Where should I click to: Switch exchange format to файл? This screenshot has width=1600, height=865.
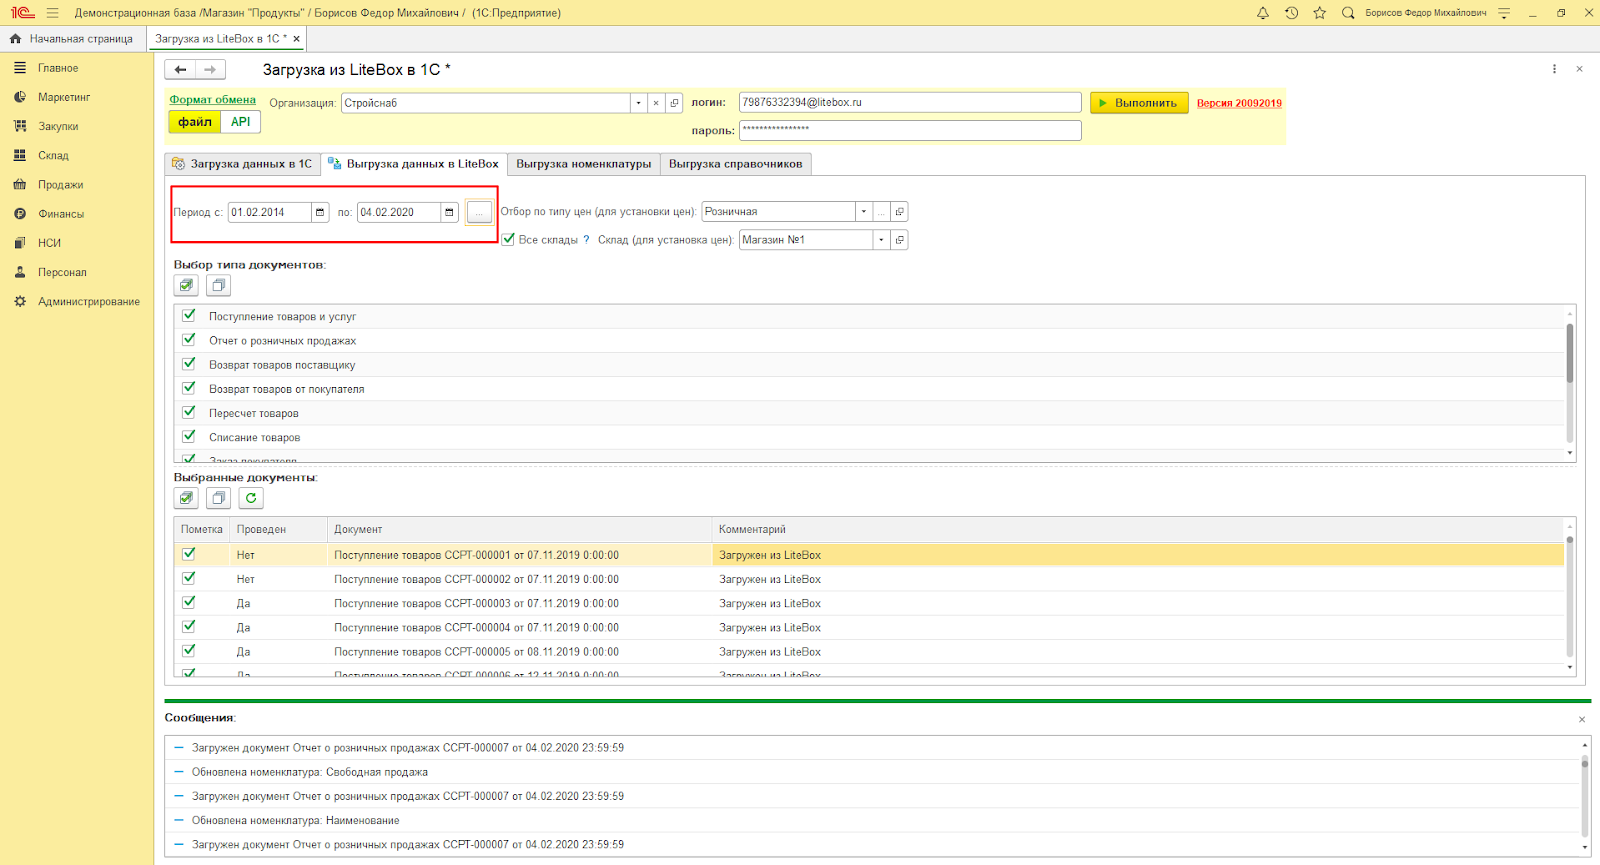(195, 122)
